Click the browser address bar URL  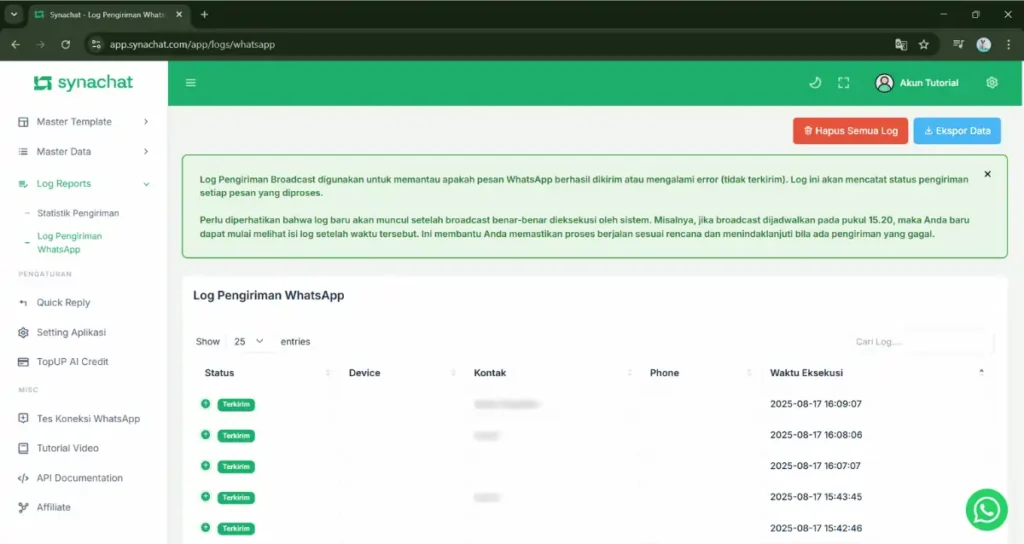192,44
